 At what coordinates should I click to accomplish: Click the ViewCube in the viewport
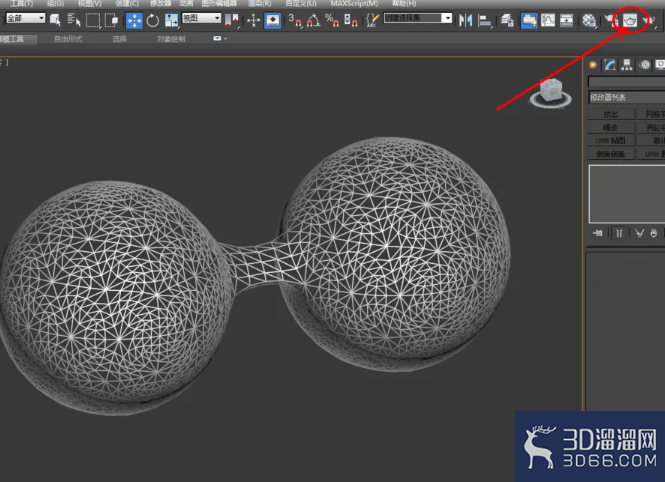(x=550, y=92)
